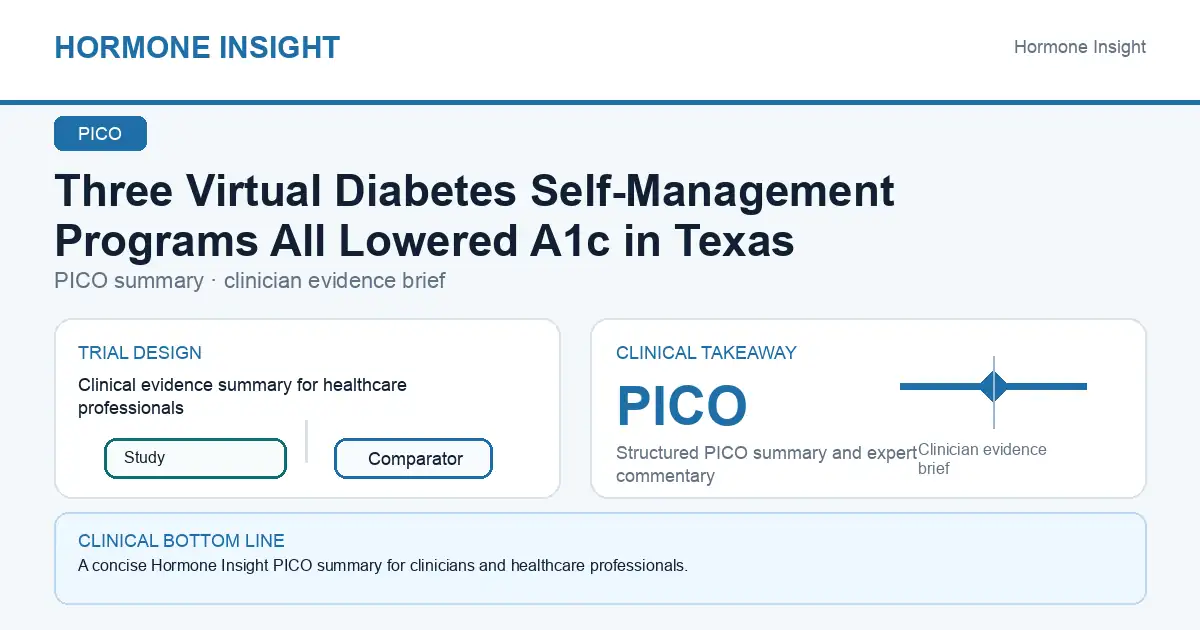The width and height of the screenshot is (1200, 630).
Task: Click the CLINICAL TAKEAWAY section label
Action: coord(706,353)
